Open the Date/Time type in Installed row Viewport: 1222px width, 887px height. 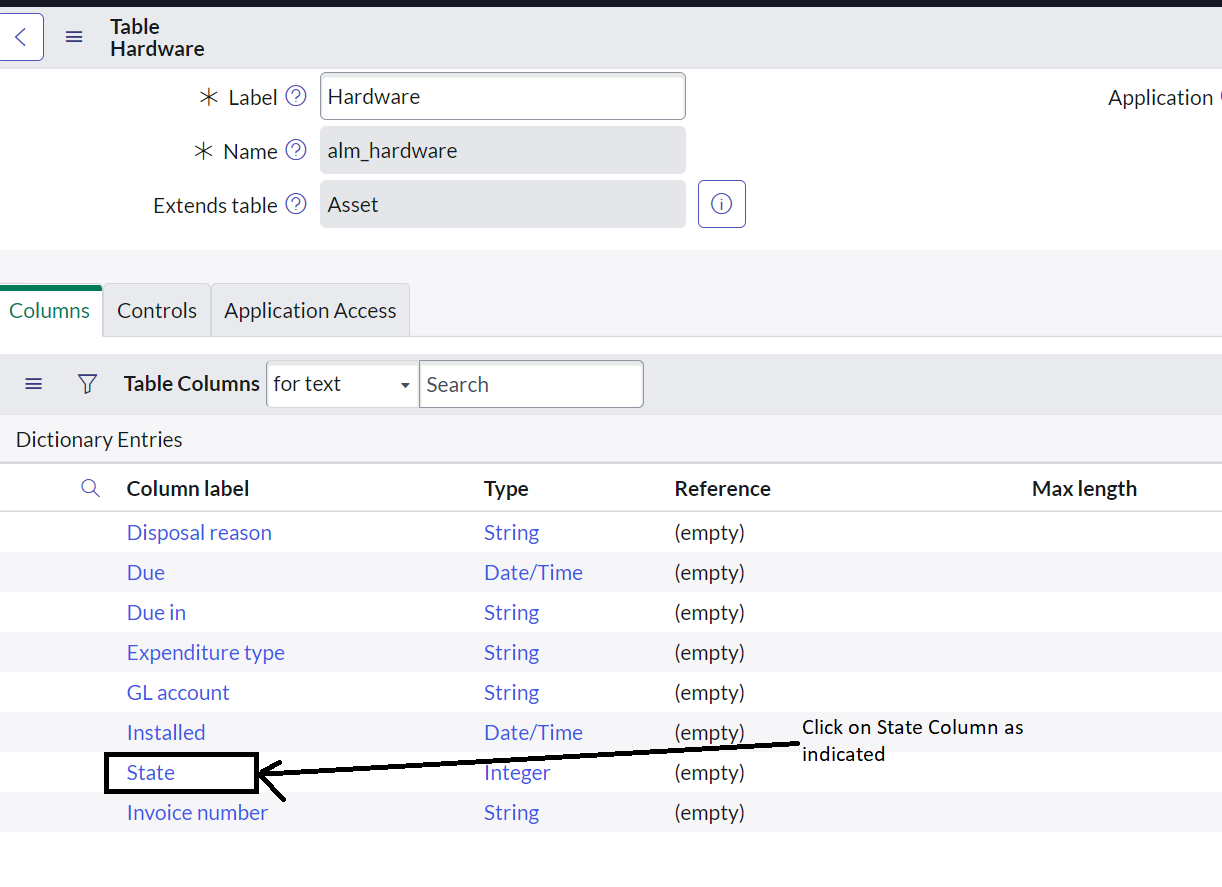pyautogui.click(x=533, y=733)
